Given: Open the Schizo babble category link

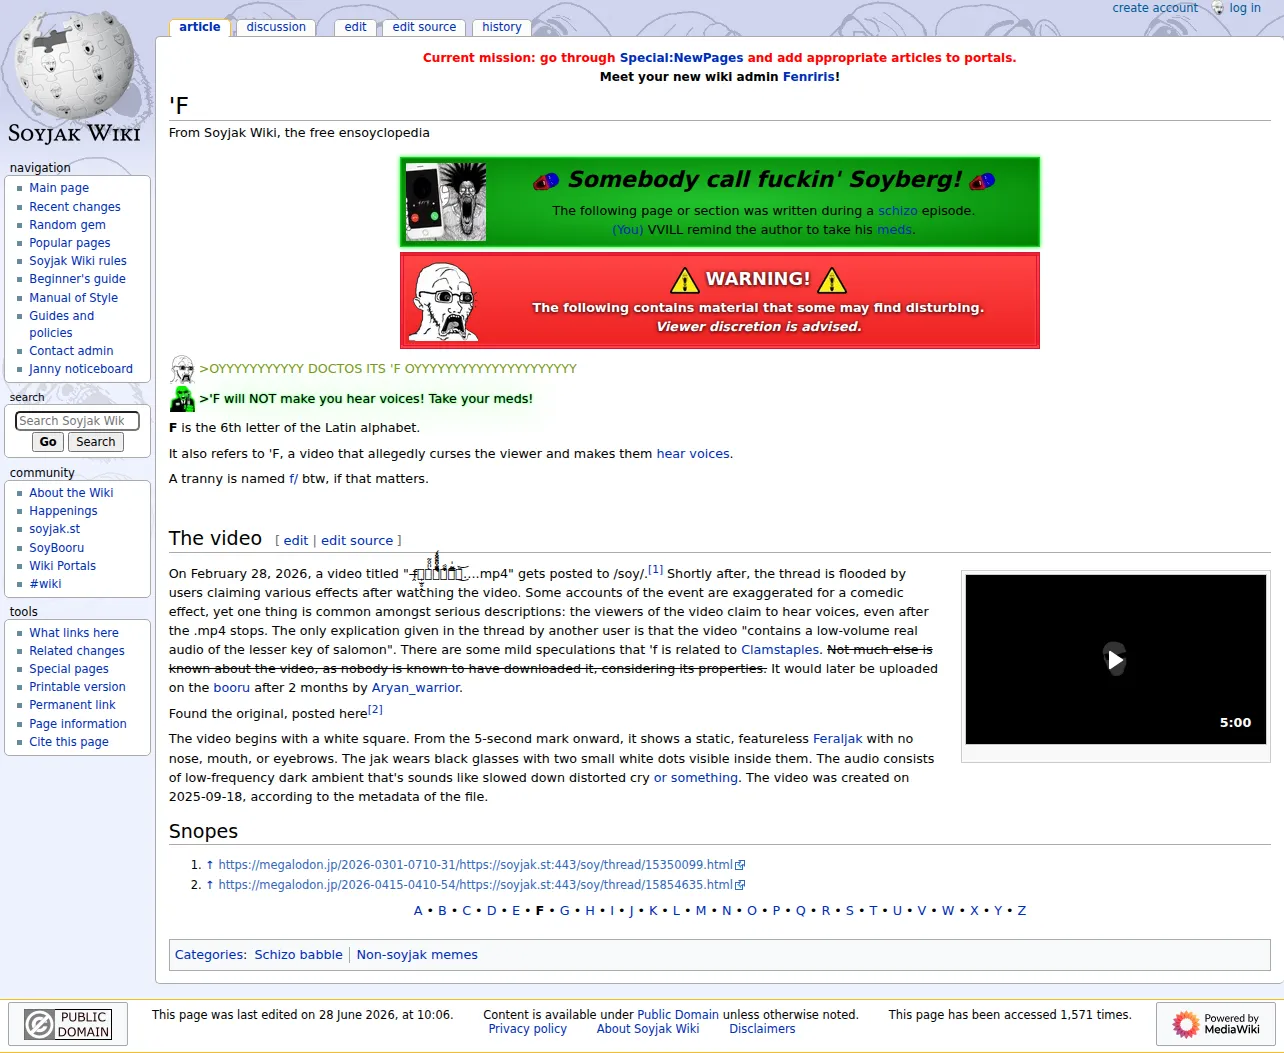Looking at the screenshot, I should pyautogui.click(x=298, y=955).
